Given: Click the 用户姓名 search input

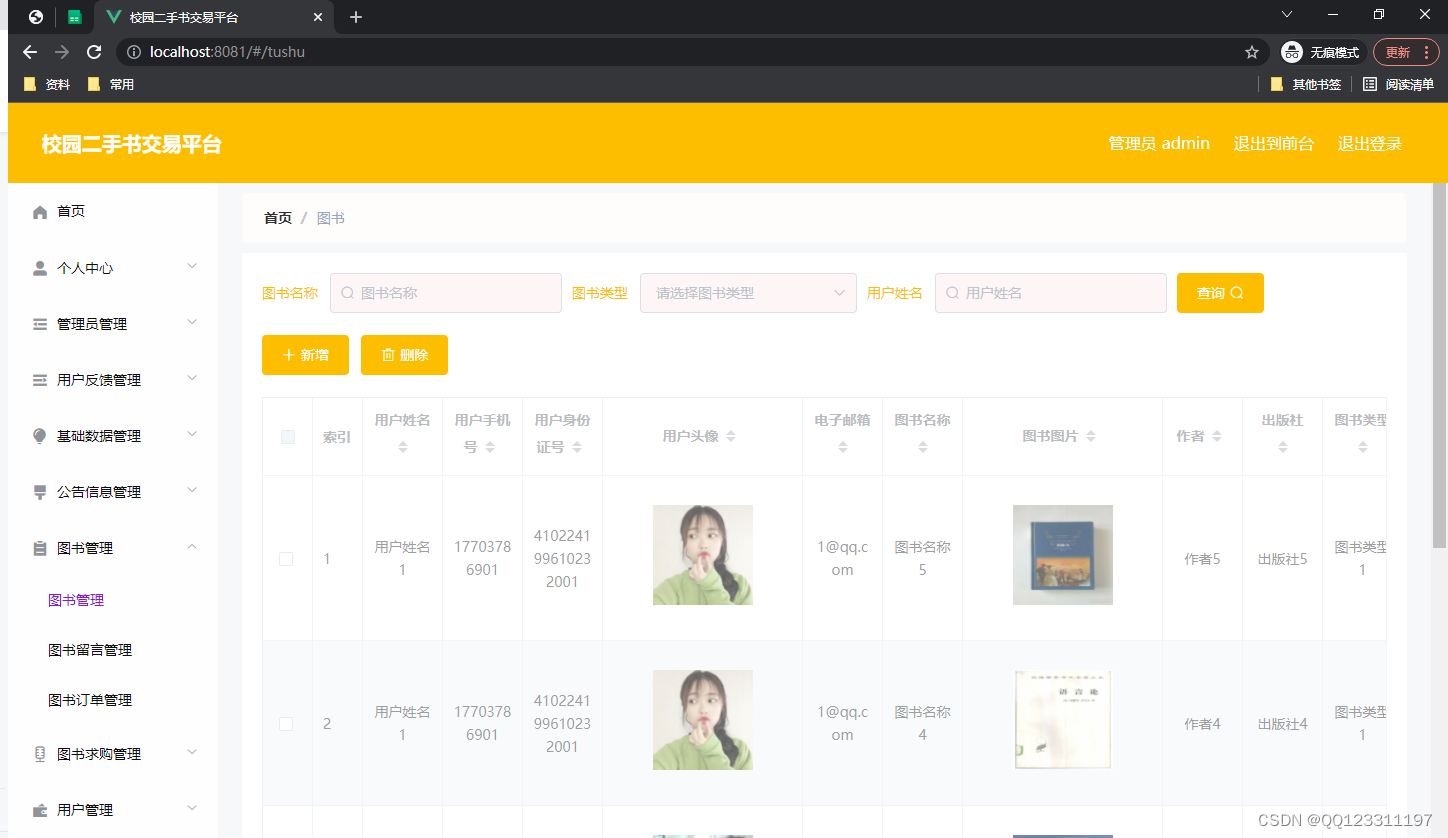Looking at the screenshot, I should point(1051,293).
